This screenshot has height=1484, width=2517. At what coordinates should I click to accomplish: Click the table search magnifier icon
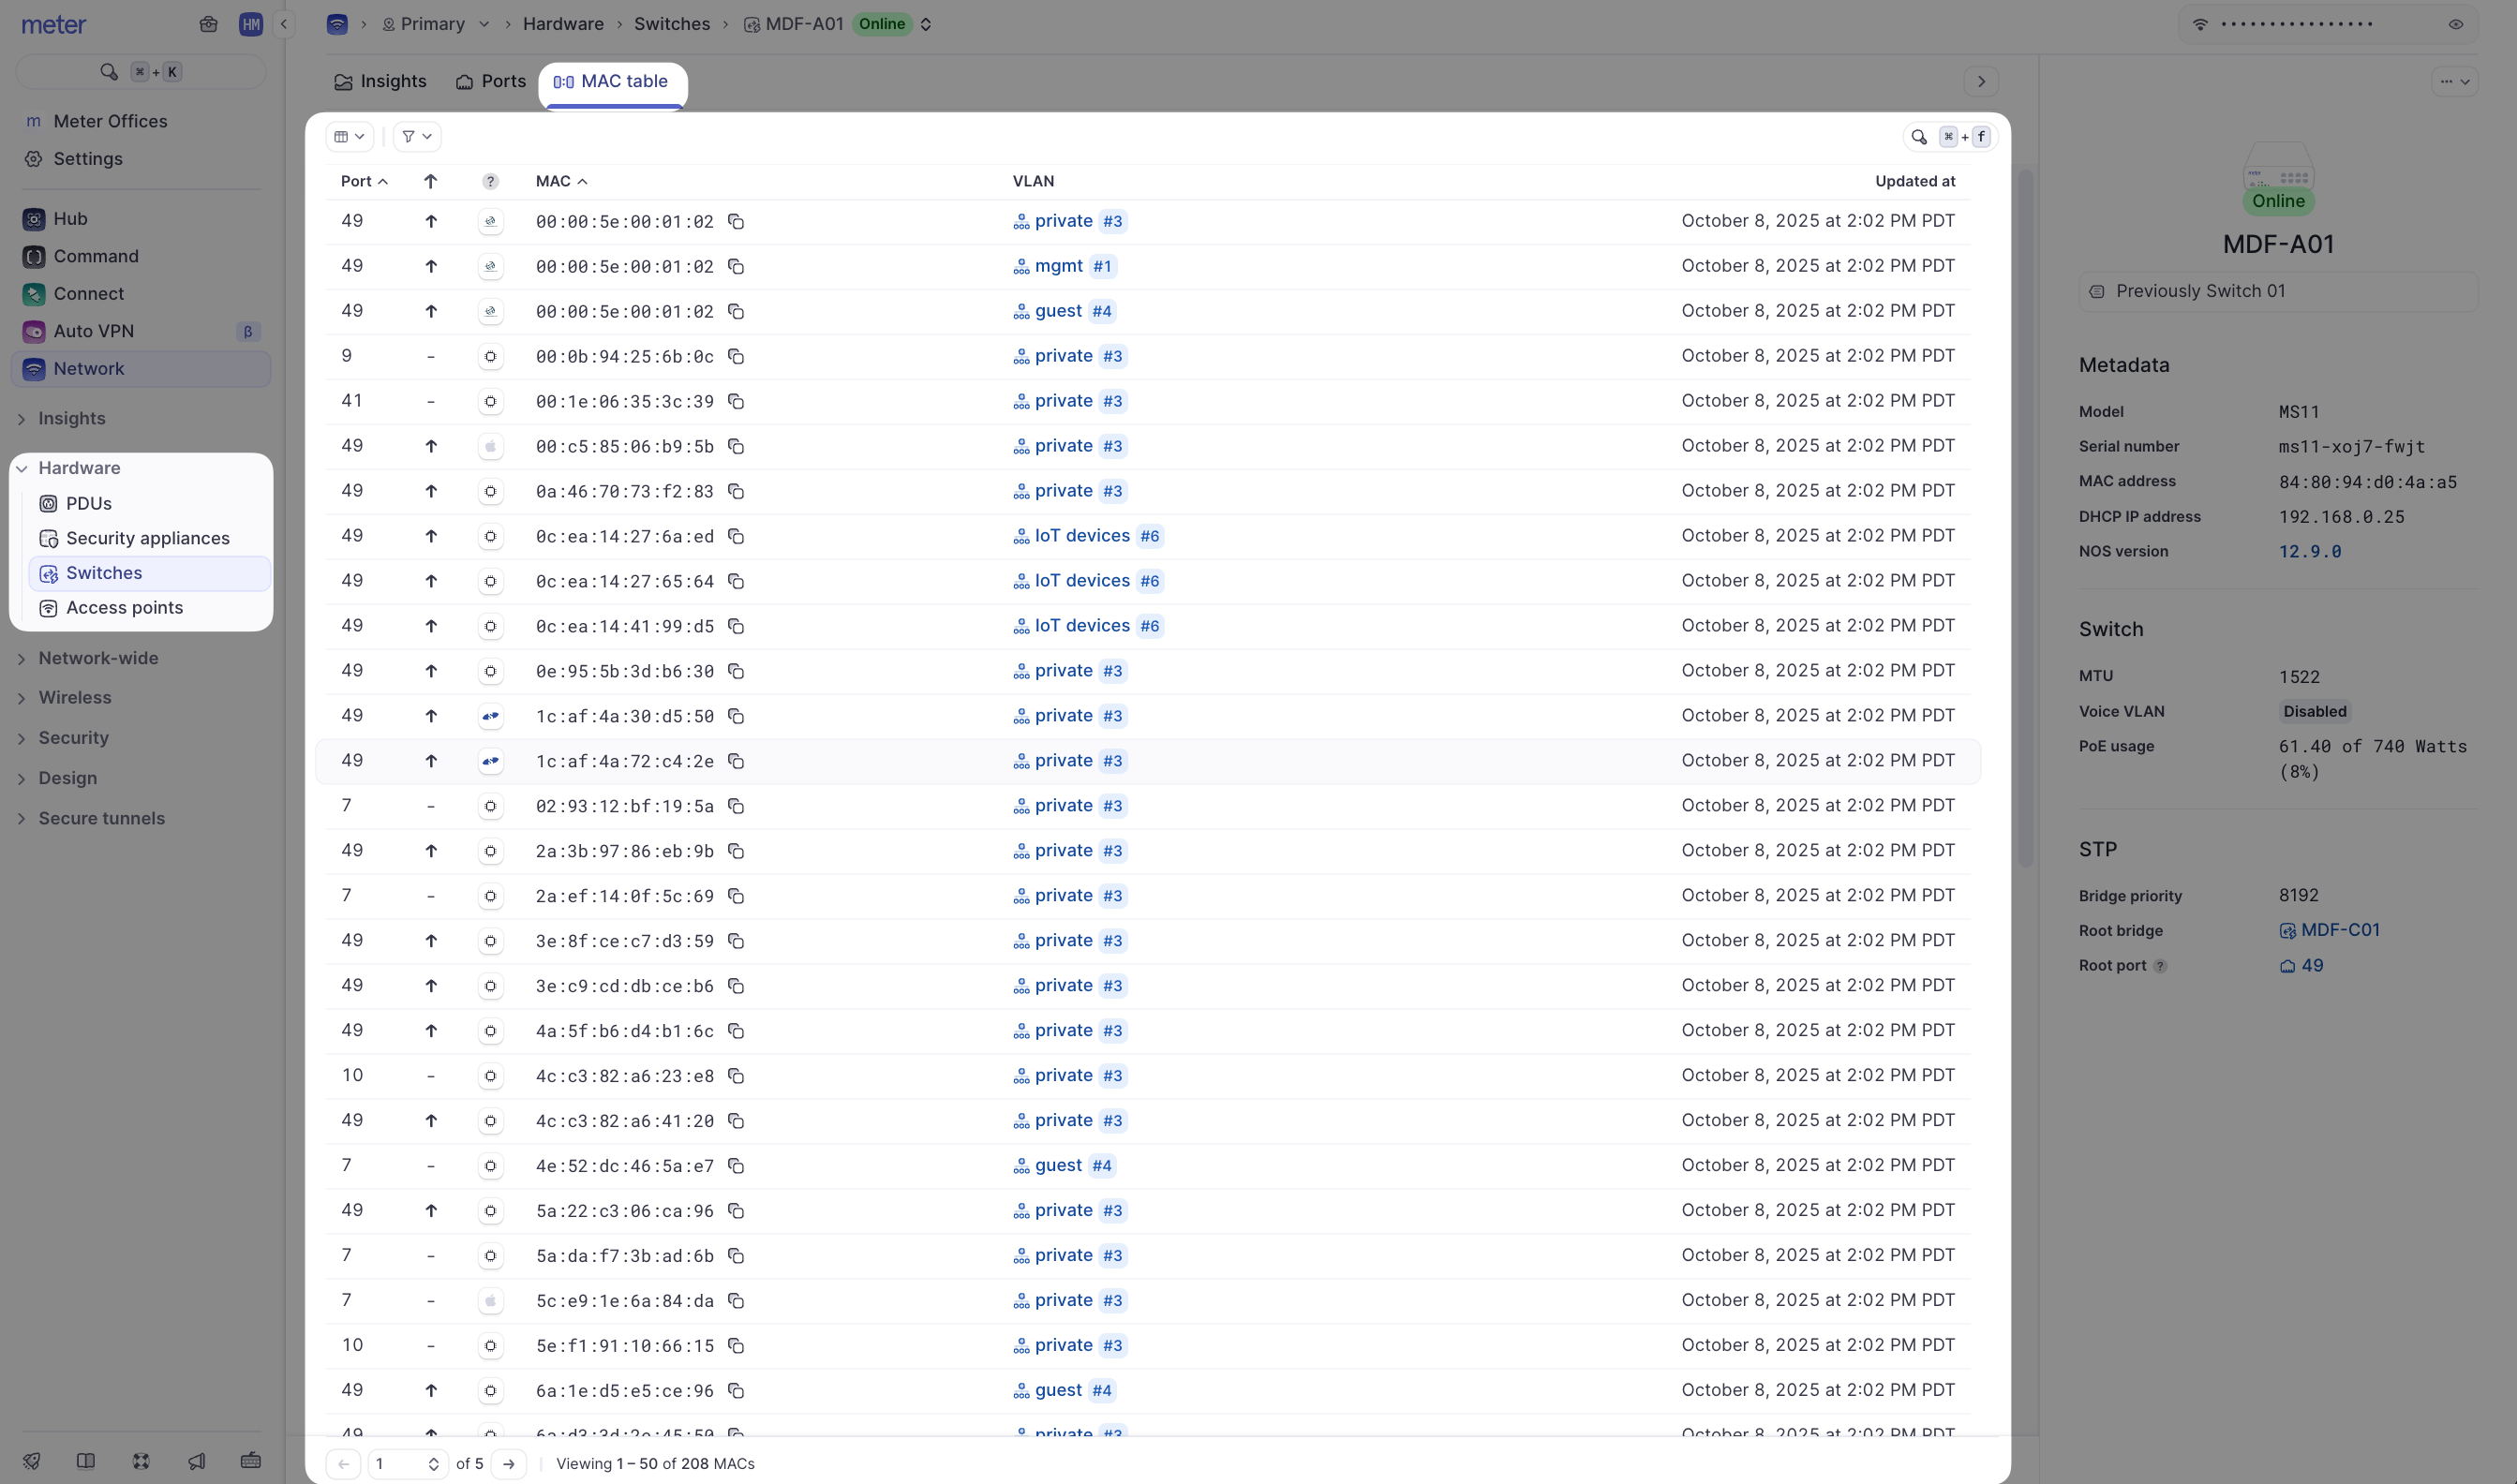click(x=1918, y=137)
